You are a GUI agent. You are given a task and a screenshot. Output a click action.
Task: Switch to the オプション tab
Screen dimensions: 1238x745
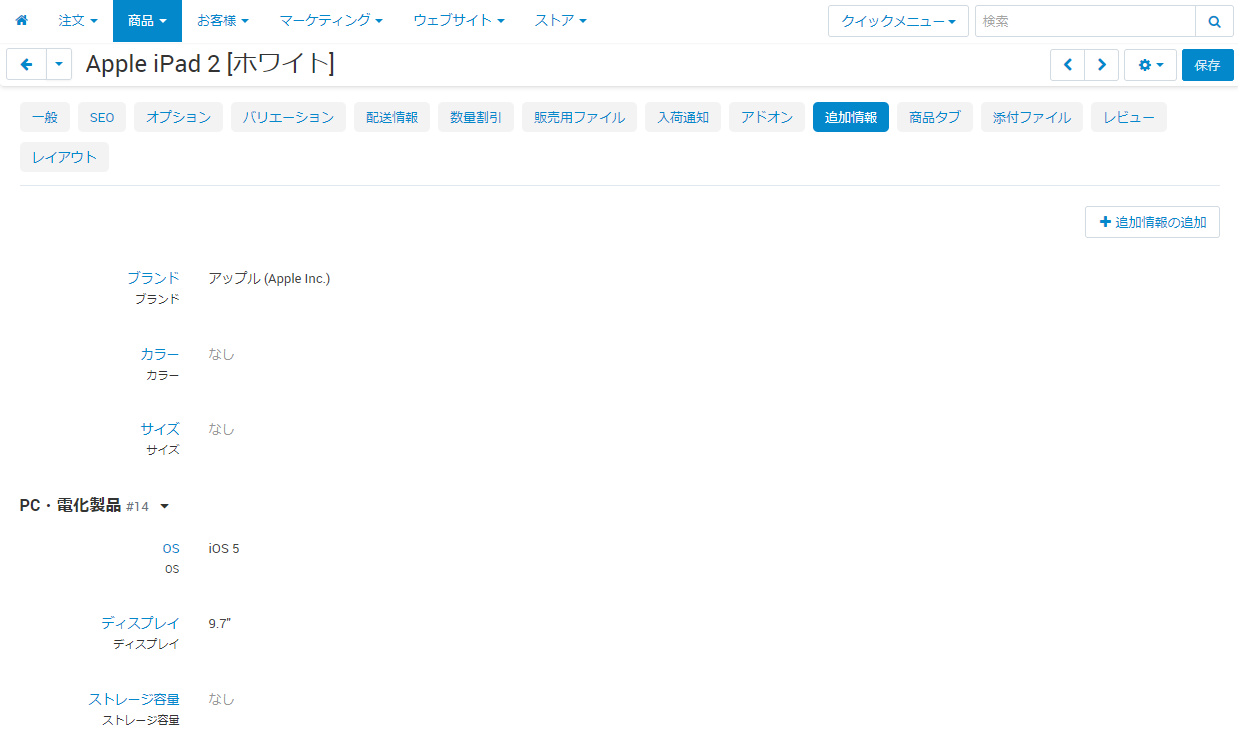(x=178, y=117)
